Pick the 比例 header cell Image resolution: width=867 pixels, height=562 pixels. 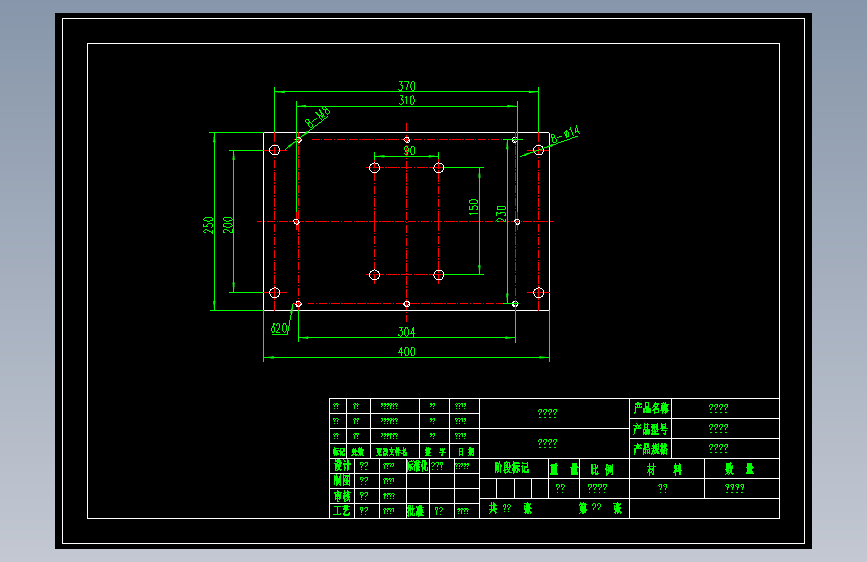click(x=602, y=470)
